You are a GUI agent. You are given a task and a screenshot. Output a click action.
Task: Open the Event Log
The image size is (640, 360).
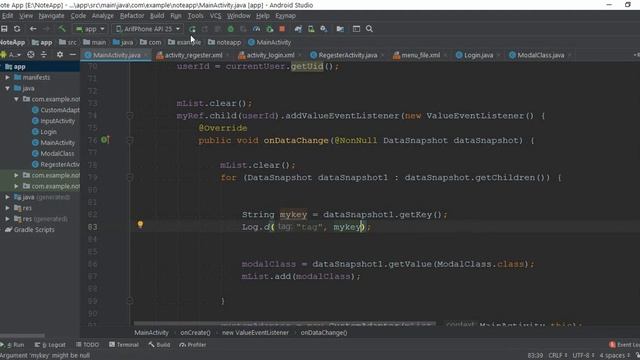point(624,345)
